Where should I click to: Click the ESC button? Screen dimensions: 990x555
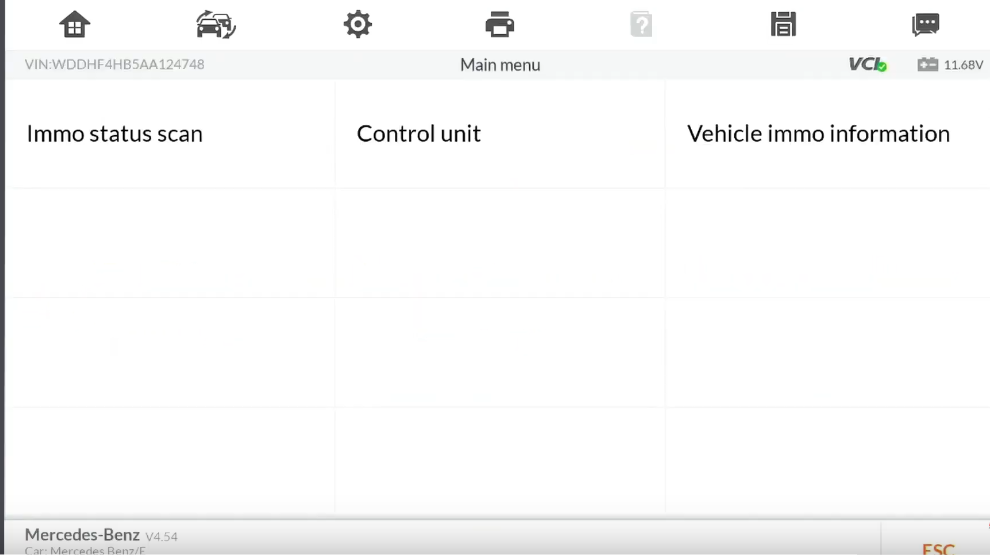937,548
